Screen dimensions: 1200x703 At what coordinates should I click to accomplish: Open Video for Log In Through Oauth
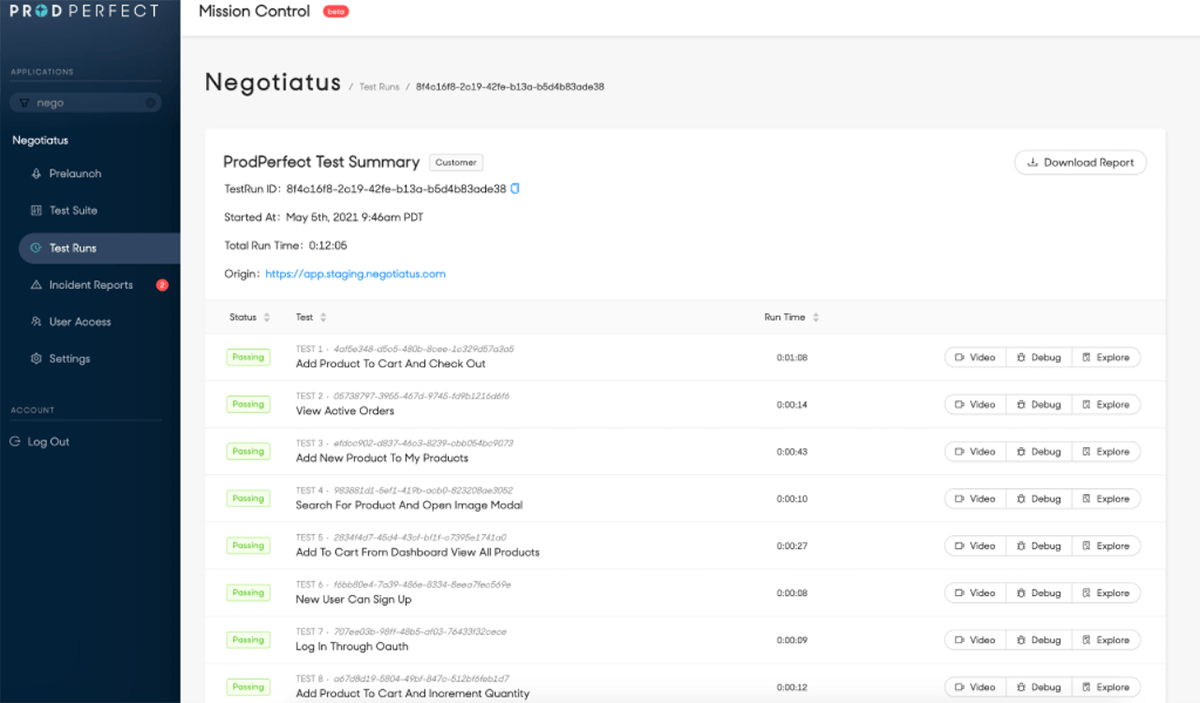tap(975, 640)
